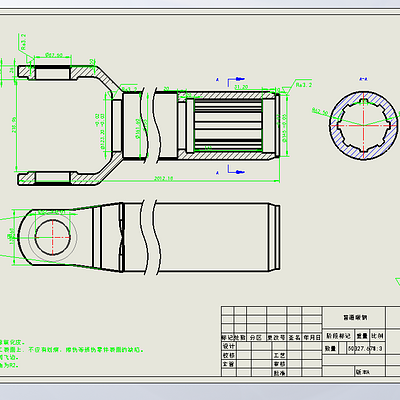Select the 签名 header cell
The image size is (400, 400).
pos(294,338)
